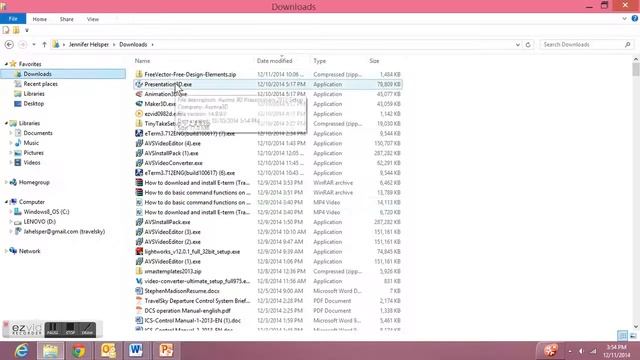This screenshot has width=640, height=360.
Task: Click the Back navigation arrow
Action: 9,44
